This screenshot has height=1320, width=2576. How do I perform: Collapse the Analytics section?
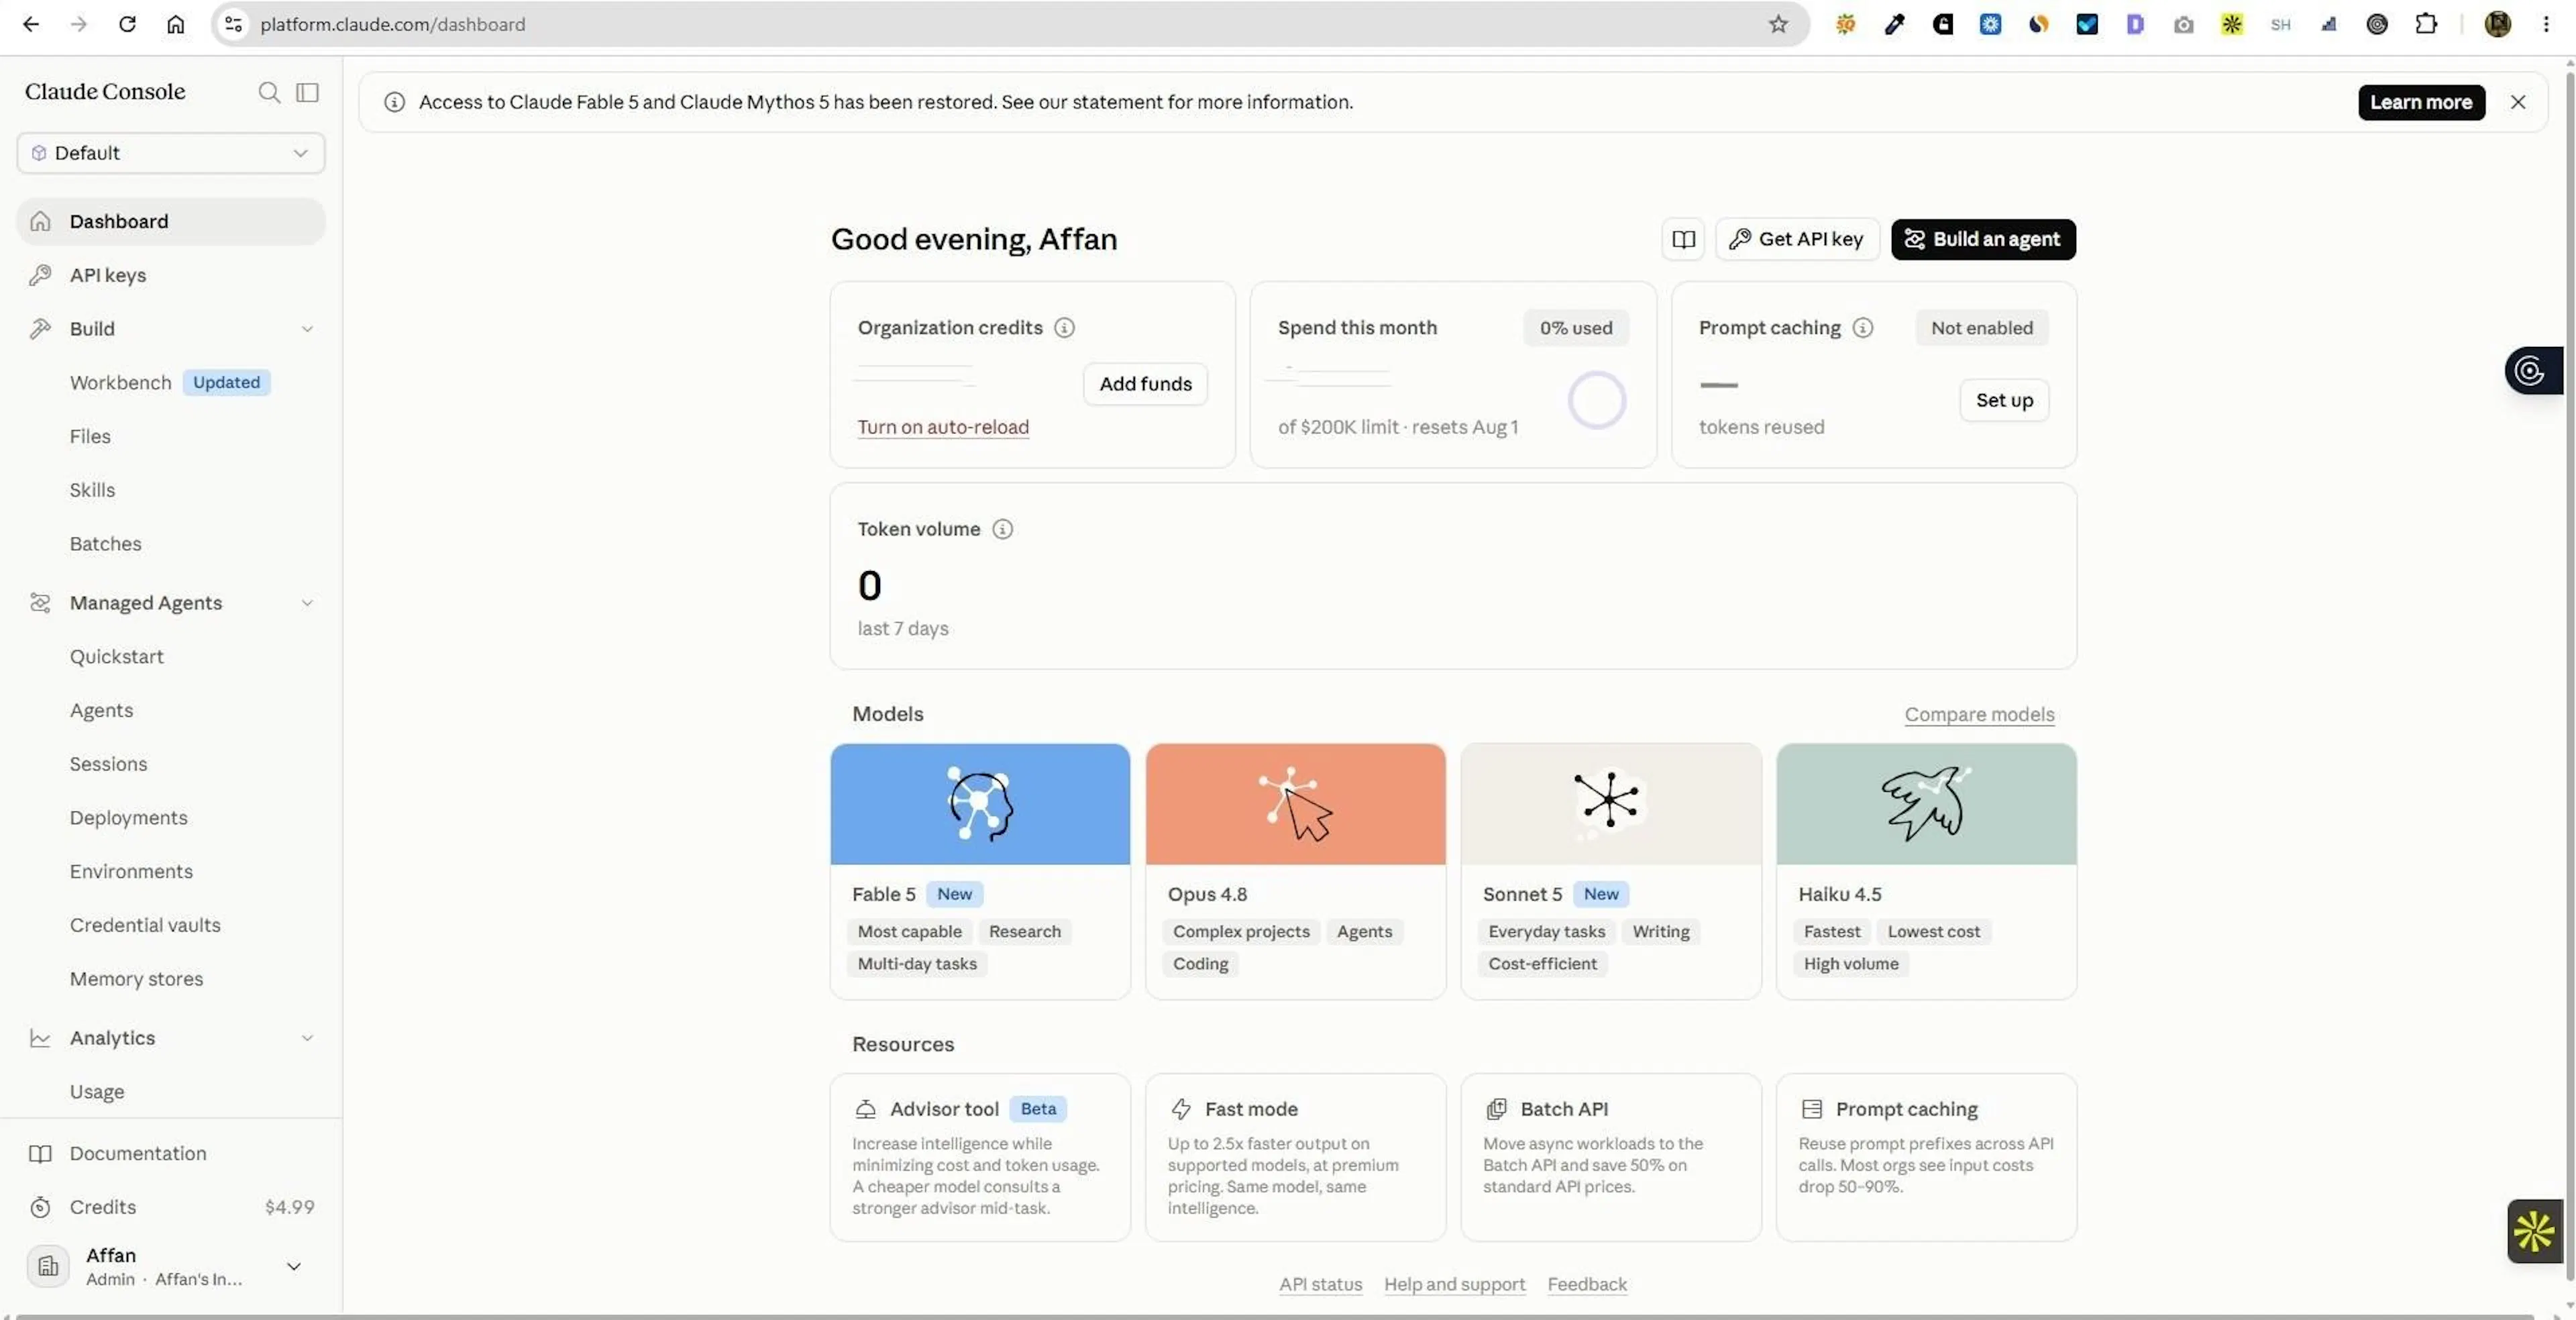pyautogui.click(x=307, y=1038)
